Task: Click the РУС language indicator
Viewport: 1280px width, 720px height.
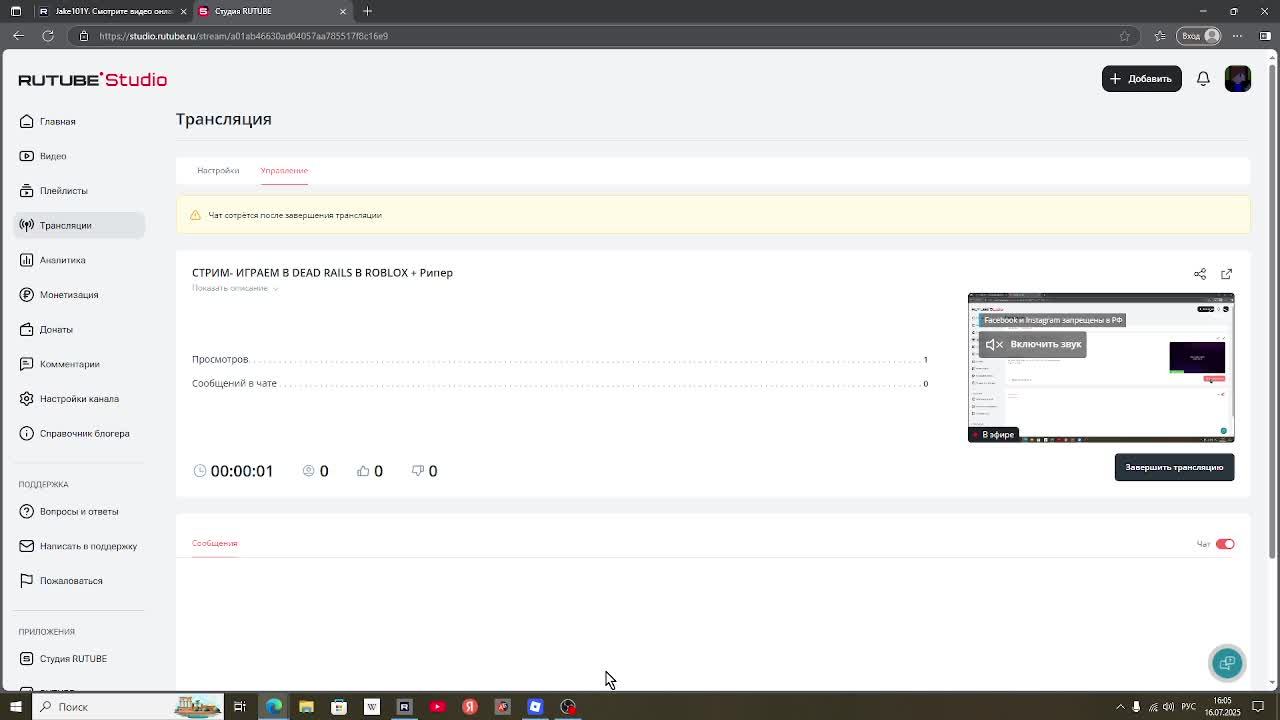Action: (1188, 707)
